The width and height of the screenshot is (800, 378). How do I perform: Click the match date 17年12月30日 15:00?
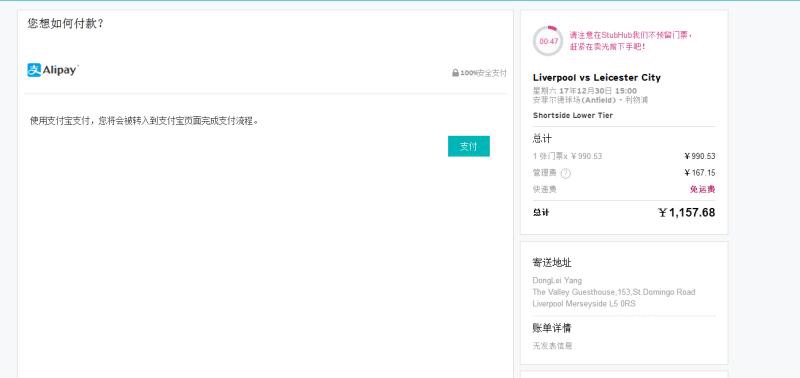pyautogui.click(x=597, y=91)
